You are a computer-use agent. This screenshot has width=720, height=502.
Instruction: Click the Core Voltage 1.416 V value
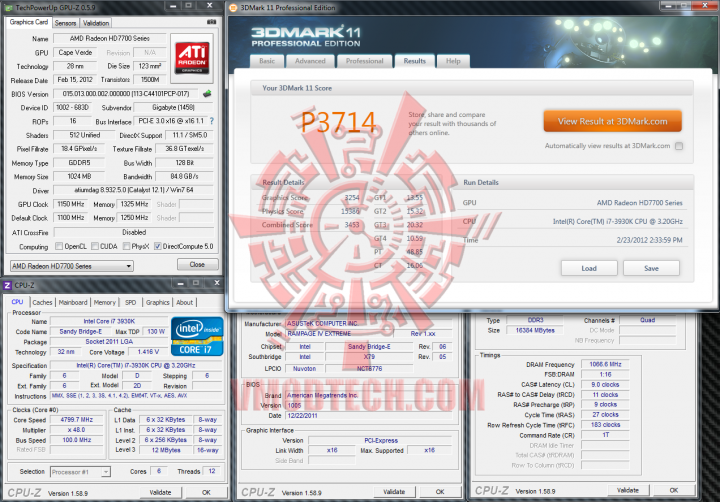148,352
